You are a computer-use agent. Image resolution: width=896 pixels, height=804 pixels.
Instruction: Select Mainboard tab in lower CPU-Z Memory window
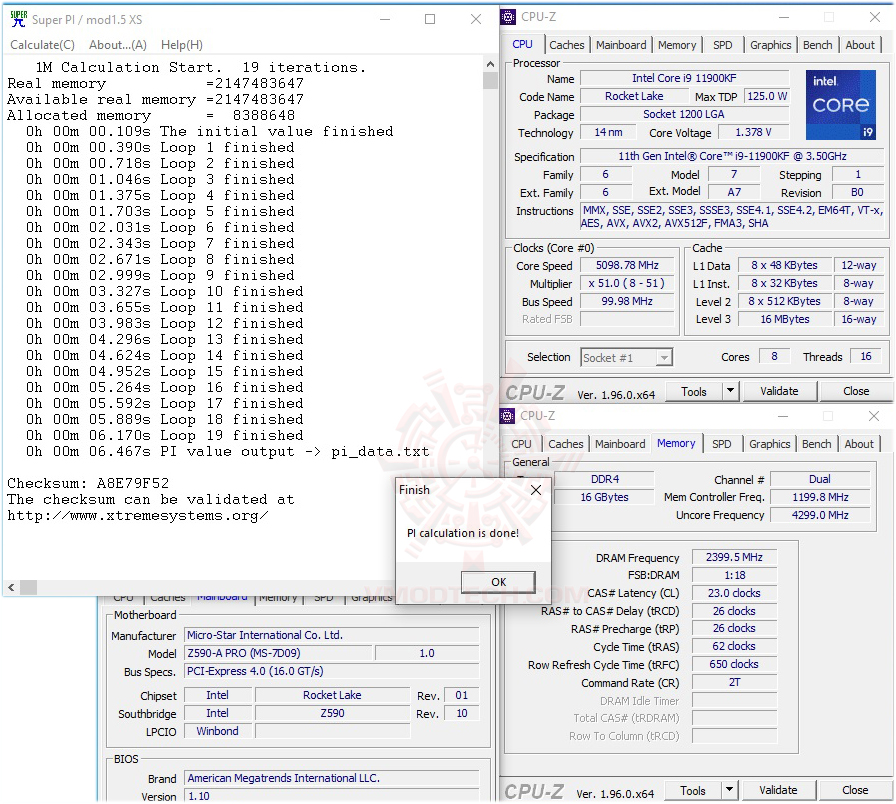pos(620,444)
